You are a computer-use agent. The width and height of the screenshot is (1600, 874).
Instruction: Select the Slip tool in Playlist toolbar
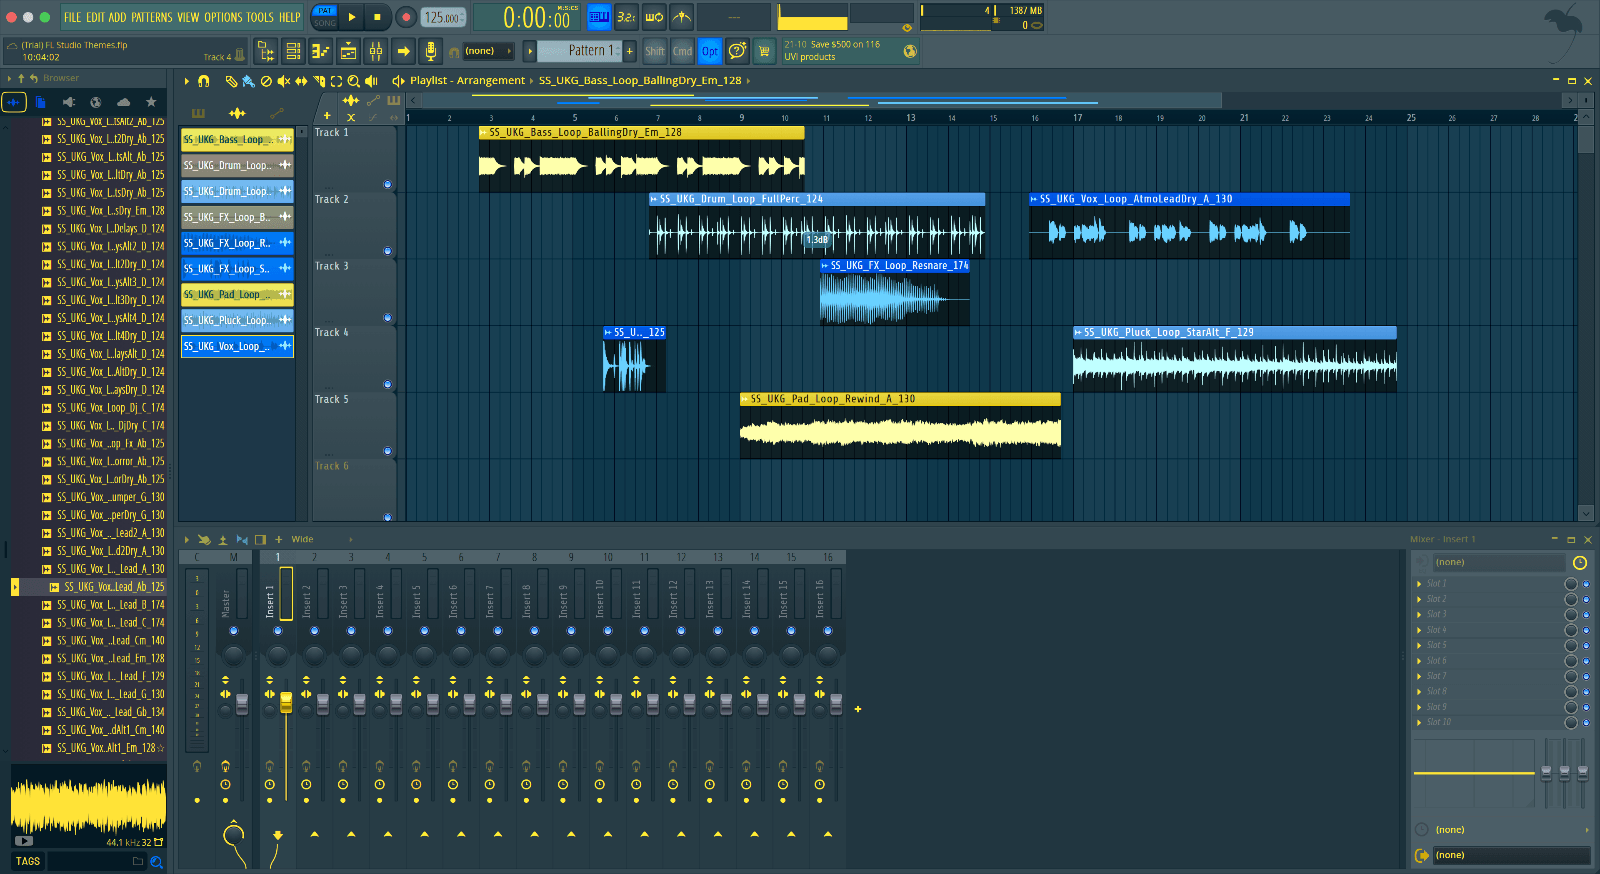click(301, 81)
